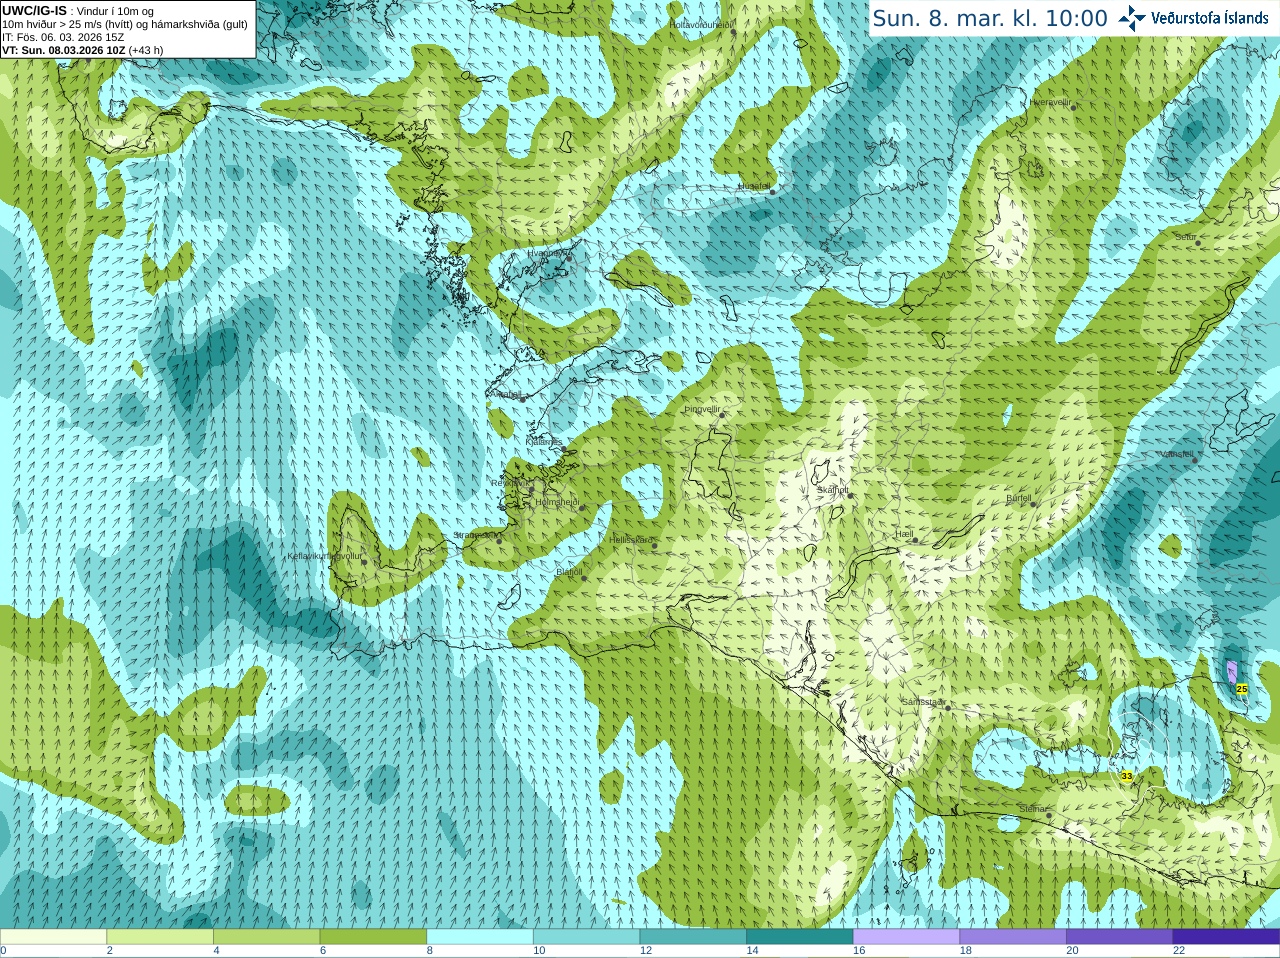Viewport: 1280px width, 958px height.
Task: Select the 2–4 m/s legend color
Action: (160, 937)
